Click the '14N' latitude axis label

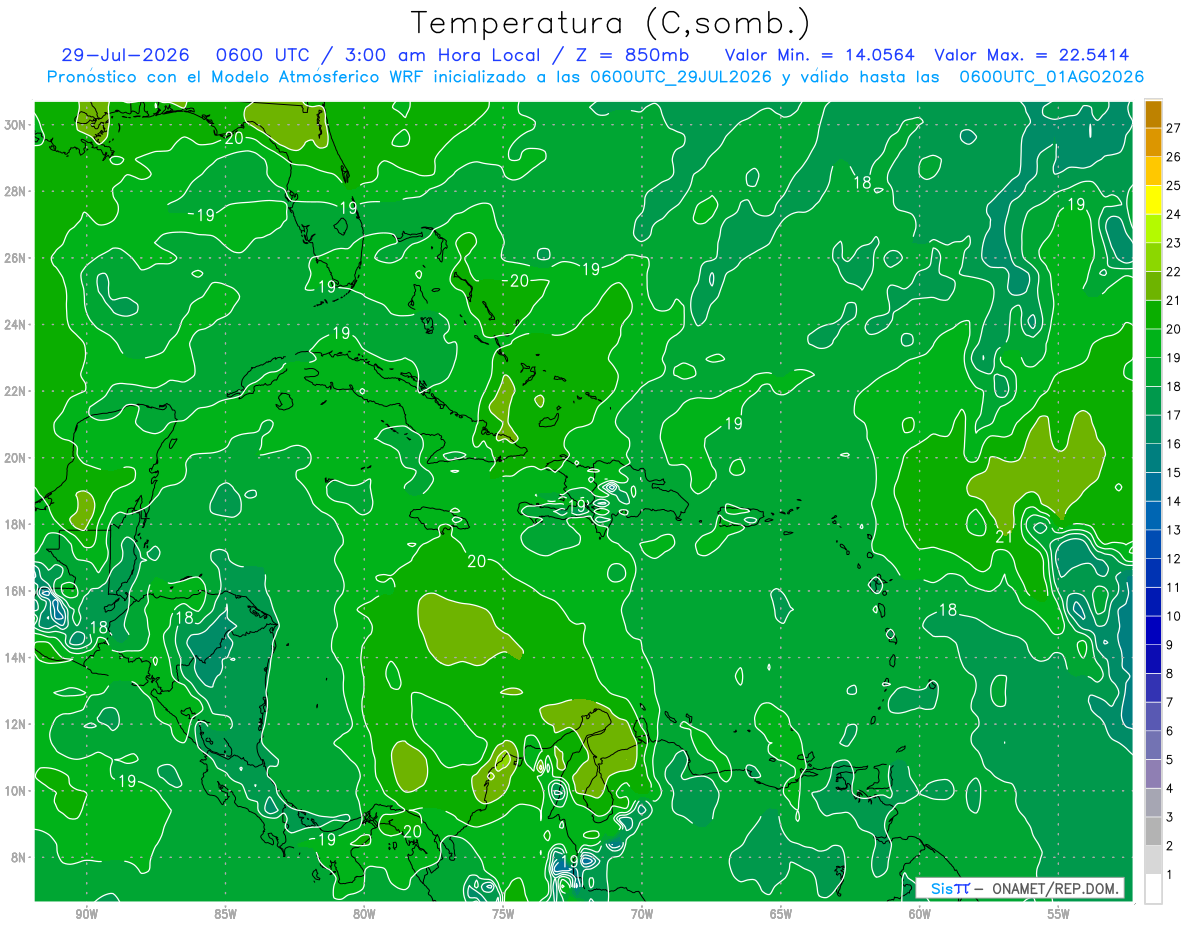click(x=15, y=657)
